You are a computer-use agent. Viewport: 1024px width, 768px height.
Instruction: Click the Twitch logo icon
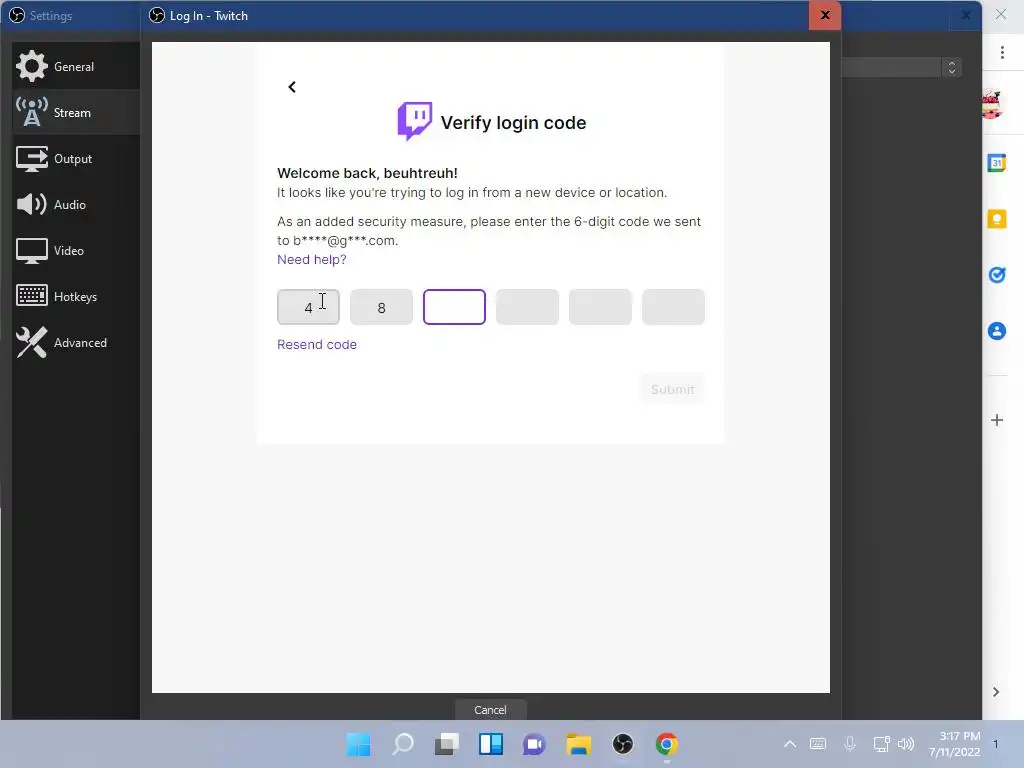tap(415, 121)
